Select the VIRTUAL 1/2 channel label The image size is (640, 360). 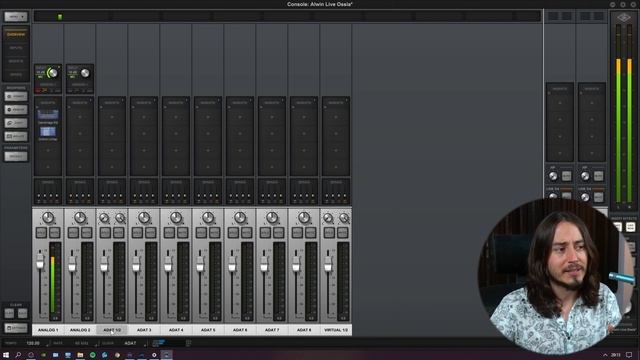click(x=336, y=330)
